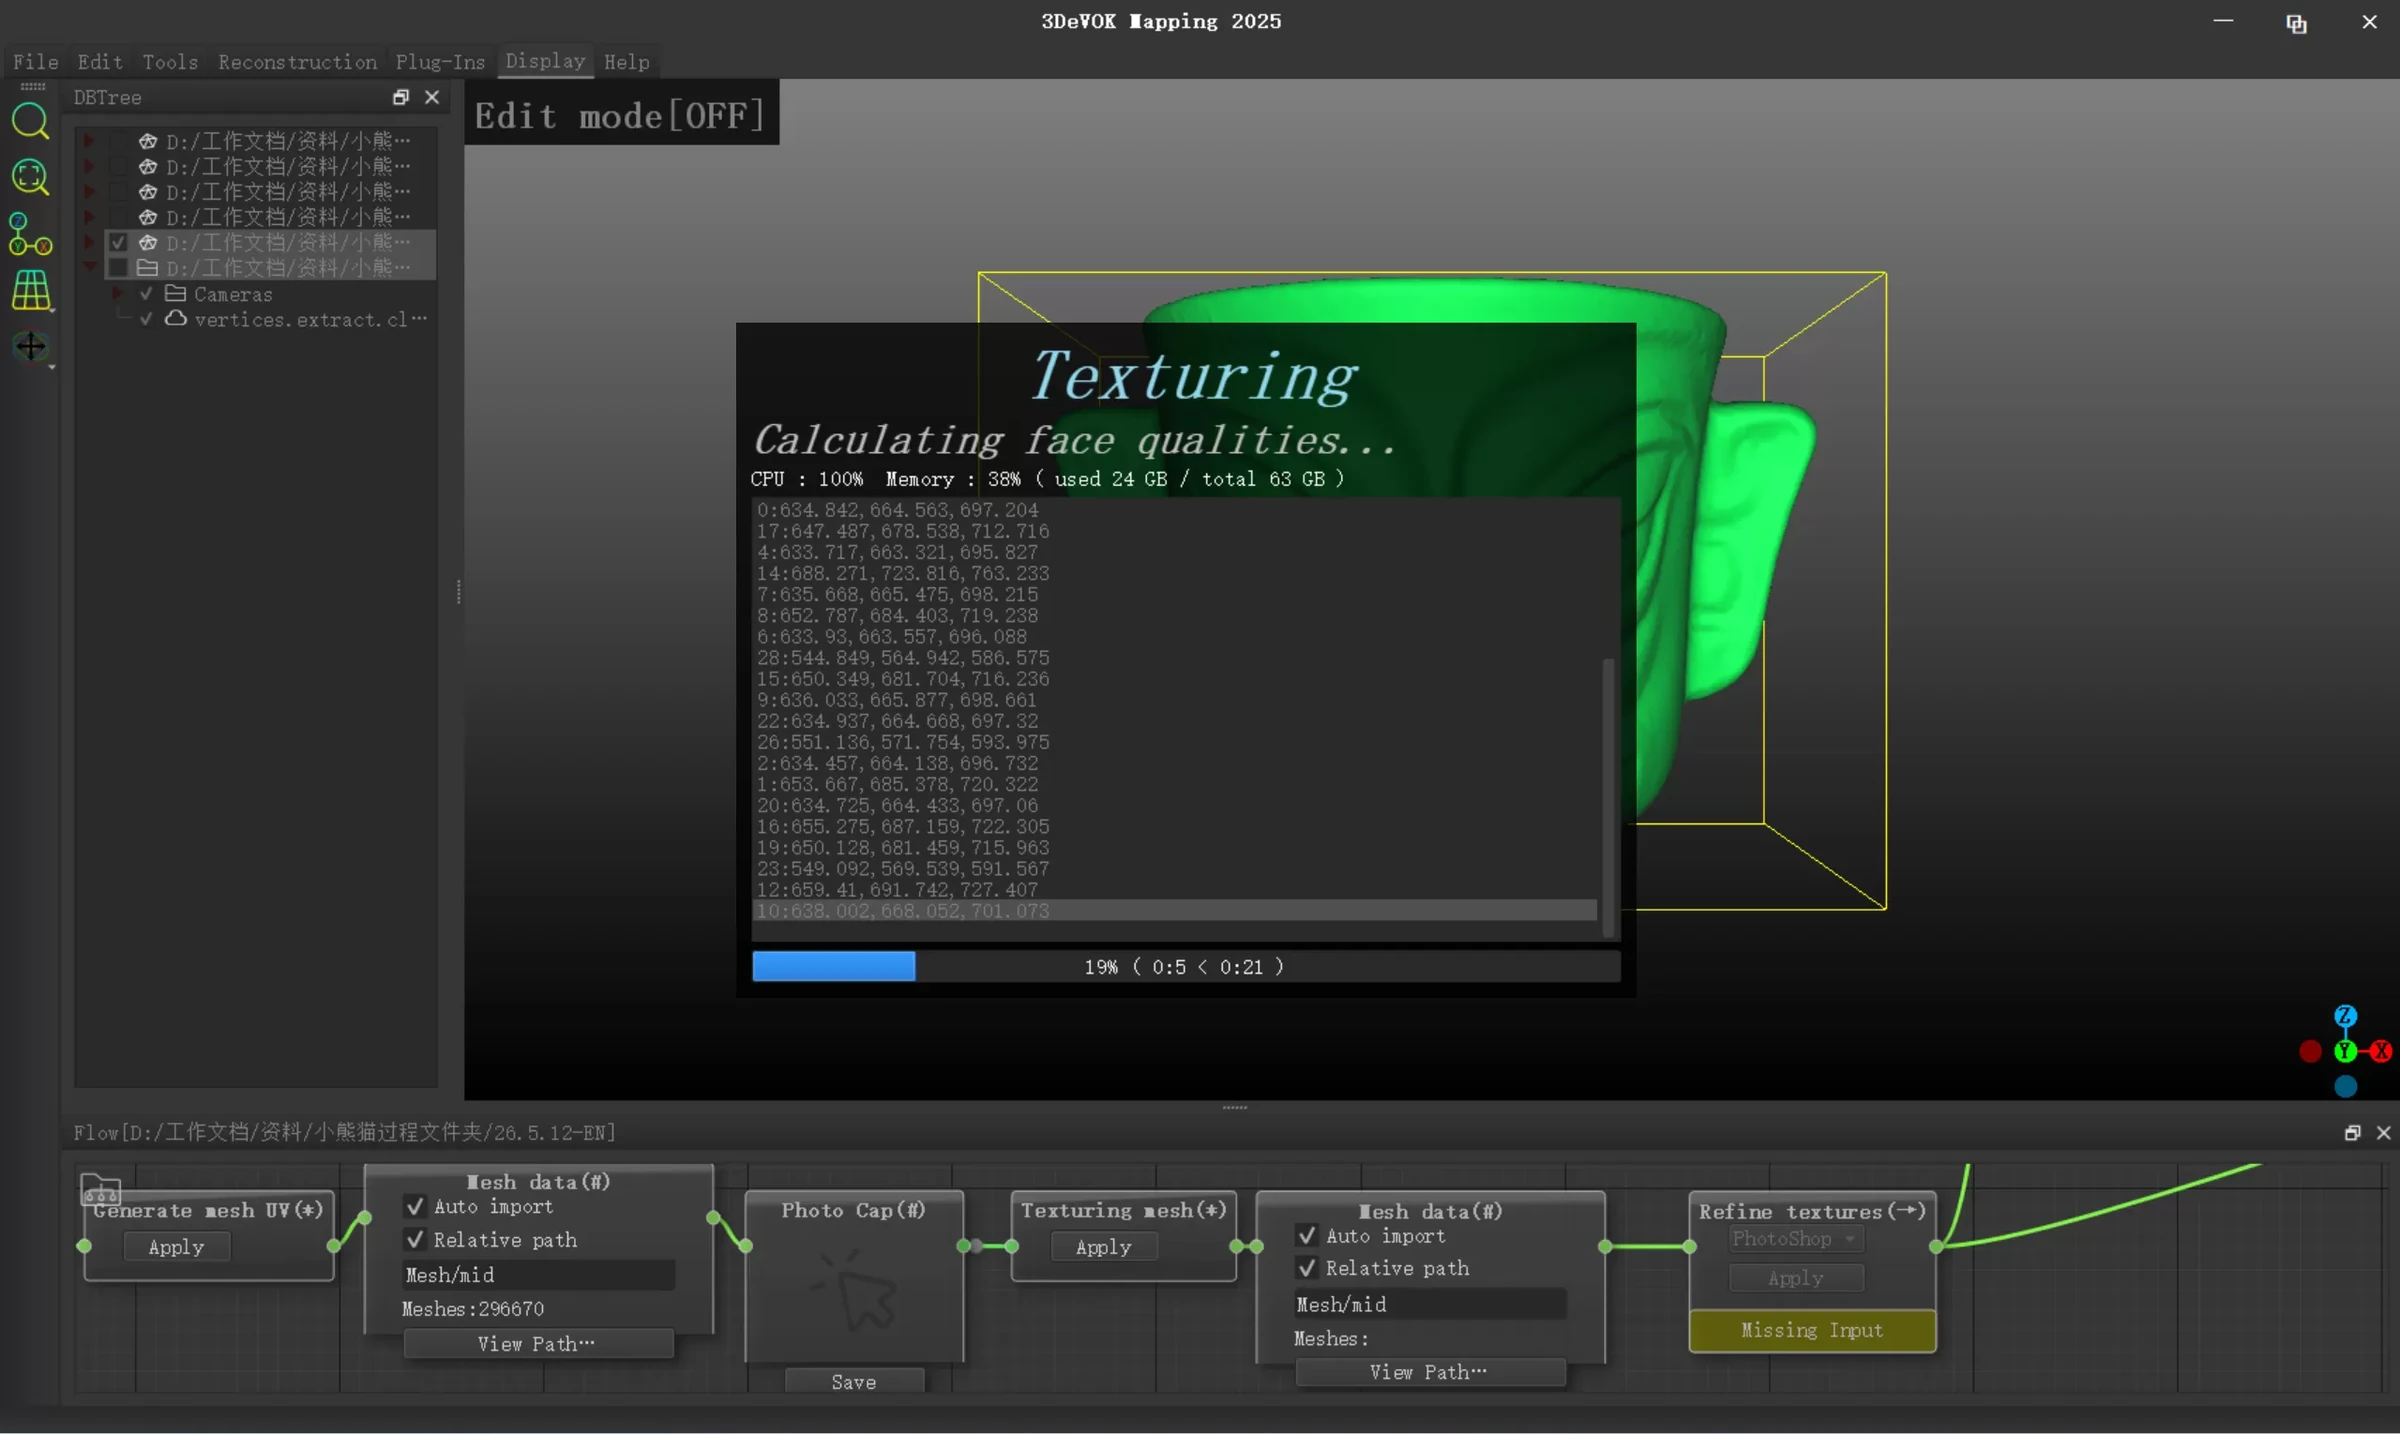Screen dimensions: 2400x1434
Task: Click the cursor icon inside Photo Cap node
Action: (x=855, y=1289)
